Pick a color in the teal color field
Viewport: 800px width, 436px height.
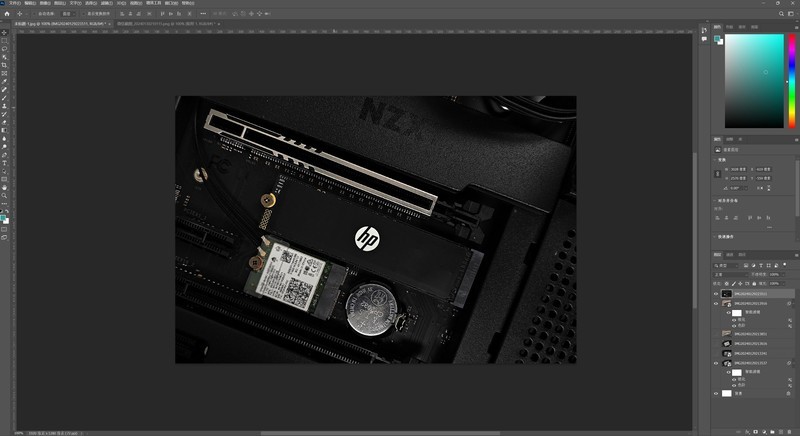(754, 81)
